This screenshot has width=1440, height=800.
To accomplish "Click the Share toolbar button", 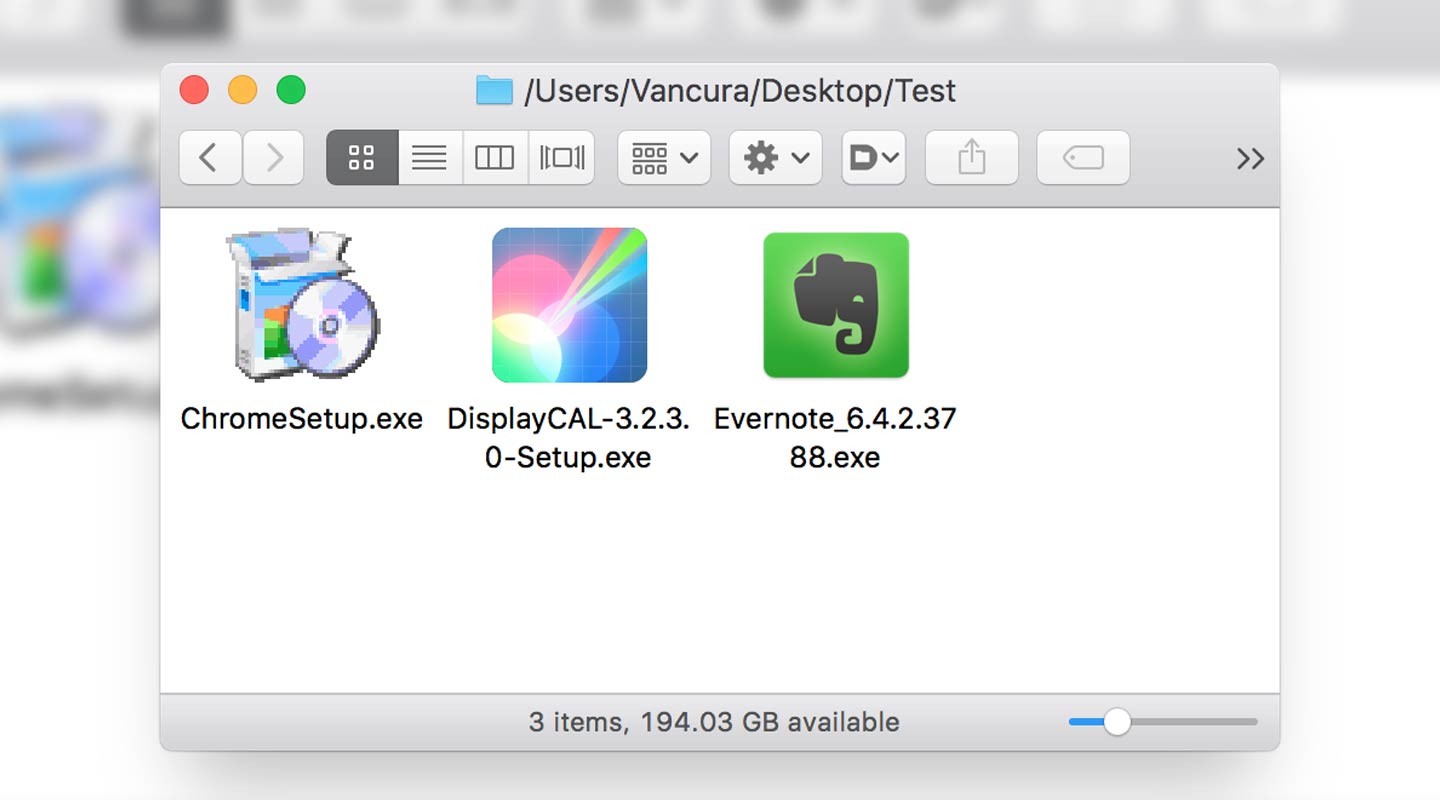I will [x=972, y=158].
